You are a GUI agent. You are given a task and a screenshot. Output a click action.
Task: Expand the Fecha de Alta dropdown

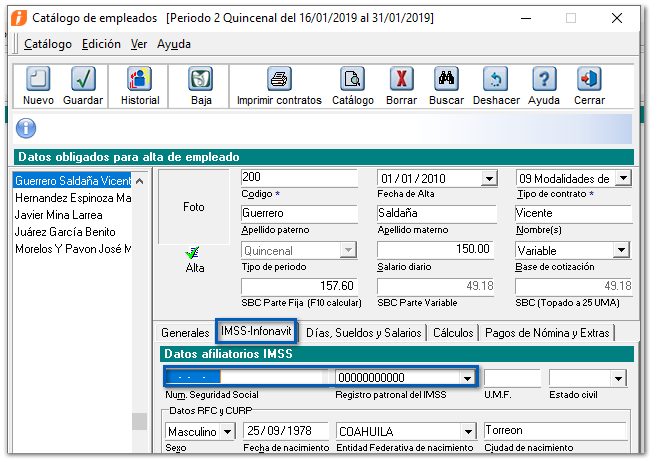[489, 179]
